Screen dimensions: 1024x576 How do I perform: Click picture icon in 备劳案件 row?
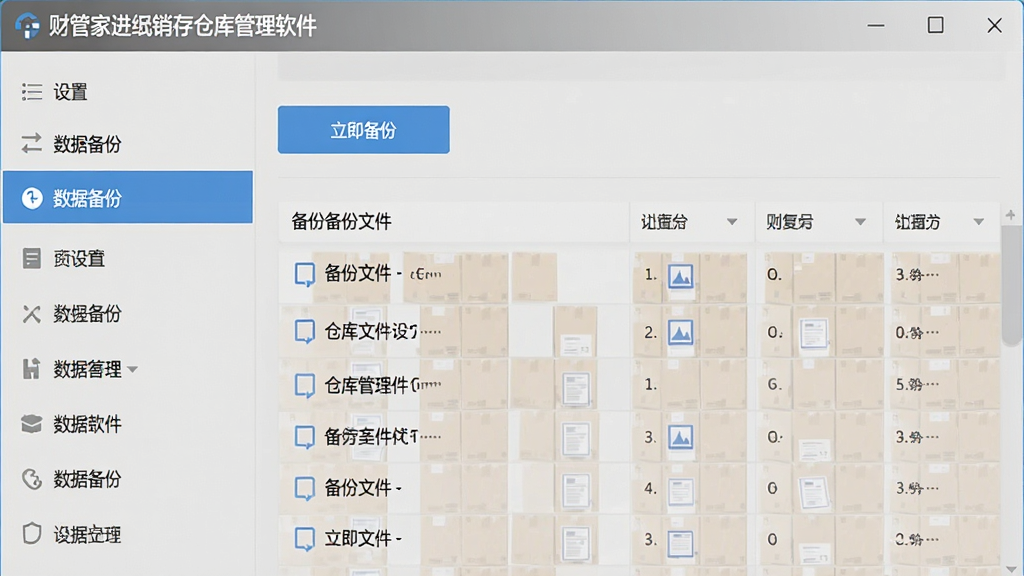coord(680,437)
